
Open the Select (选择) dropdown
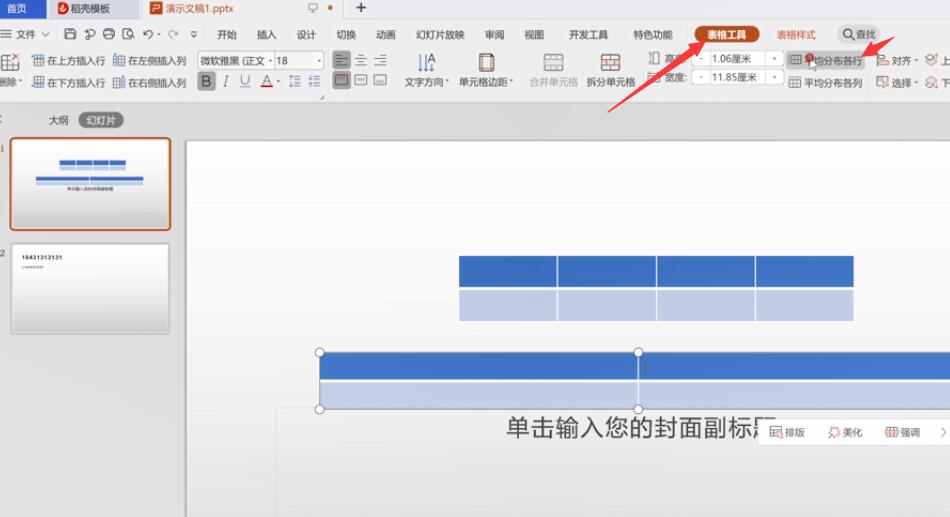click(897, 83)
